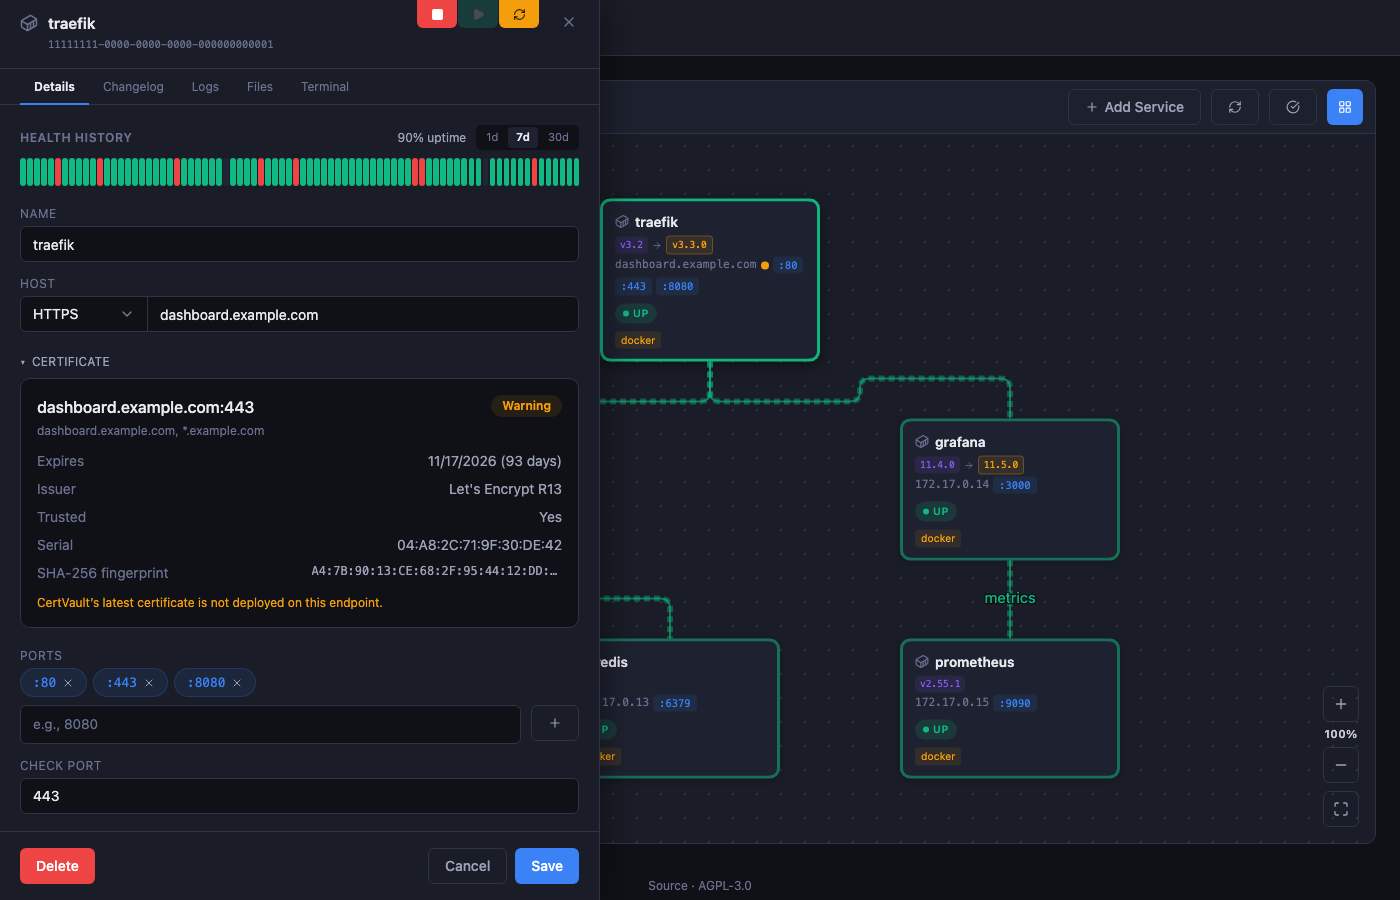Viewport: 1400px width, 900px height.
Task: Click the v3.3.0 update badge on traefik node
Action: coord(689,245)
